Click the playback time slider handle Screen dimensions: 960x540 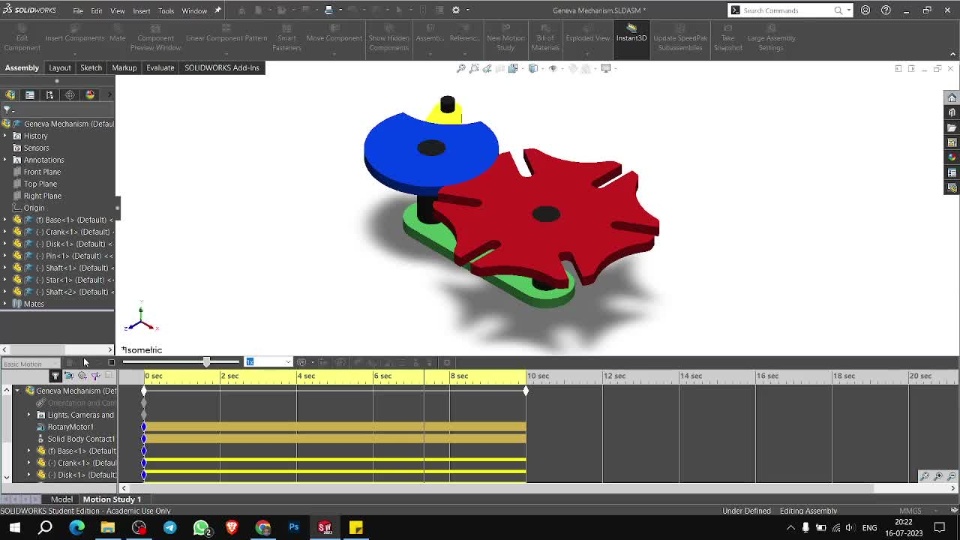[207, 362]
